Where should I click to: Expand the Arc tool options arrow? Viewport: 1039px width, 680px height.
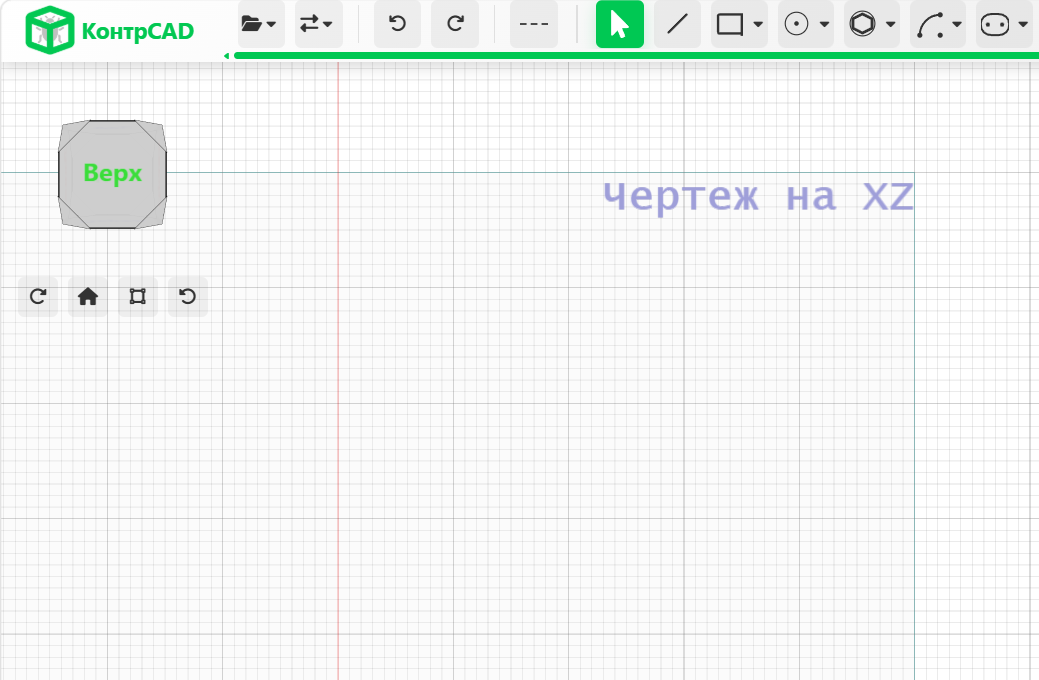957,25
